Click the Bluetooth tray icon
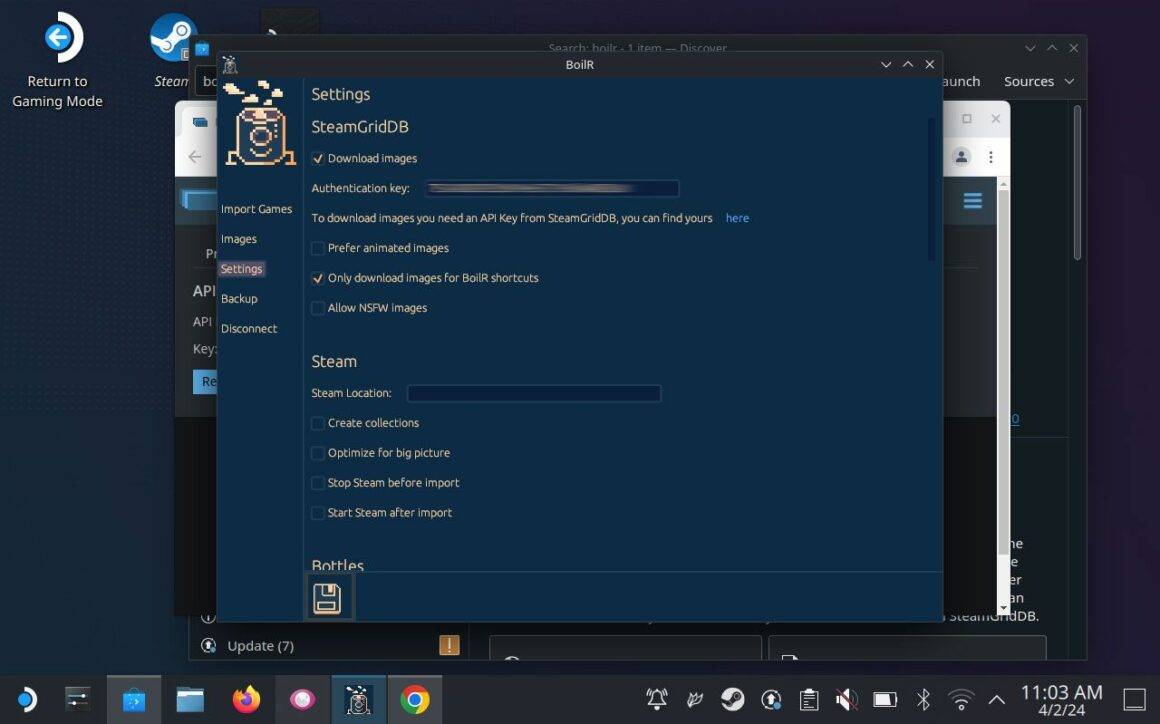The image size is (1160, 724). pos(923,699)
